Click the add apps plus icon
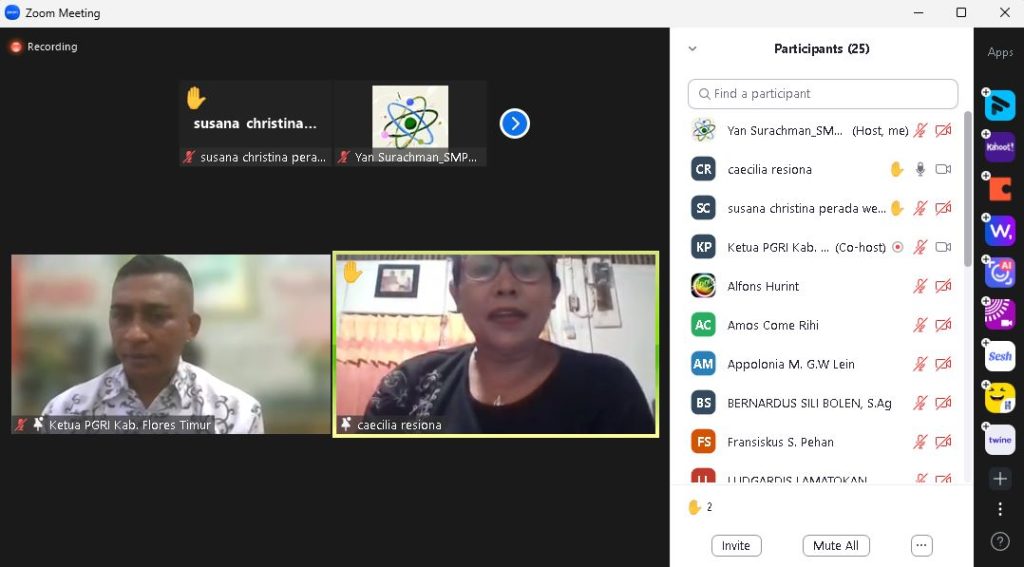Image resolution: width=1024 pixels, height=567 pixels. 1000,479
